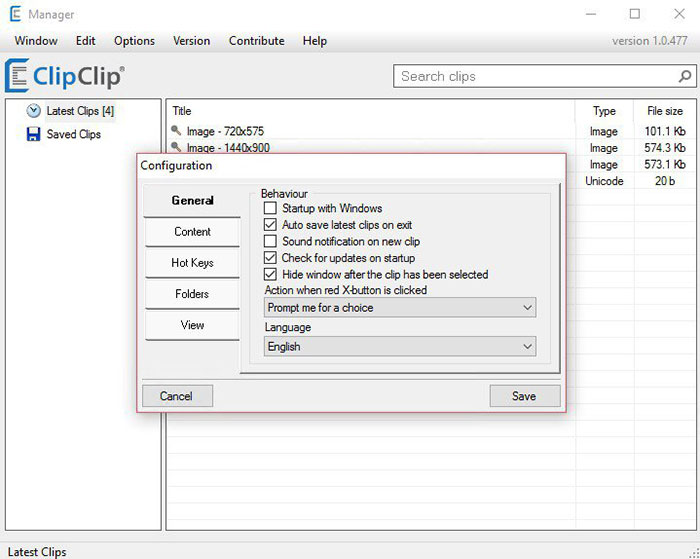The width and height of the screenshot is (700, 559).
Task: Click the Search clips input field
Action: [535, 76]
